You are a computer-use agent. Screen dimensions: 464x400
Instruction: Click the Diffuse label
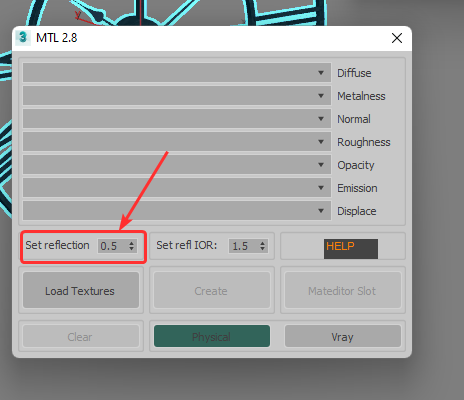click(x=354, y=73)
